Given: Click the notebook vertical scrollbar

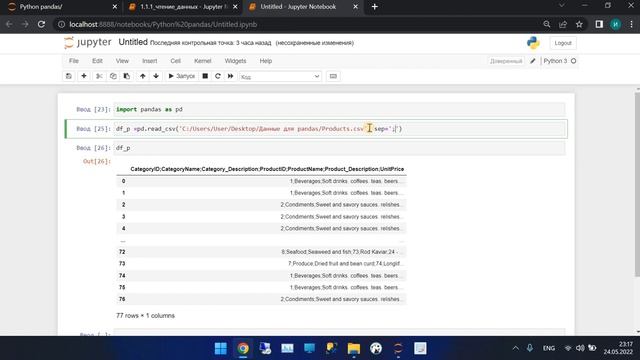Looking at the screenshot, I should (x=637, y=184).
